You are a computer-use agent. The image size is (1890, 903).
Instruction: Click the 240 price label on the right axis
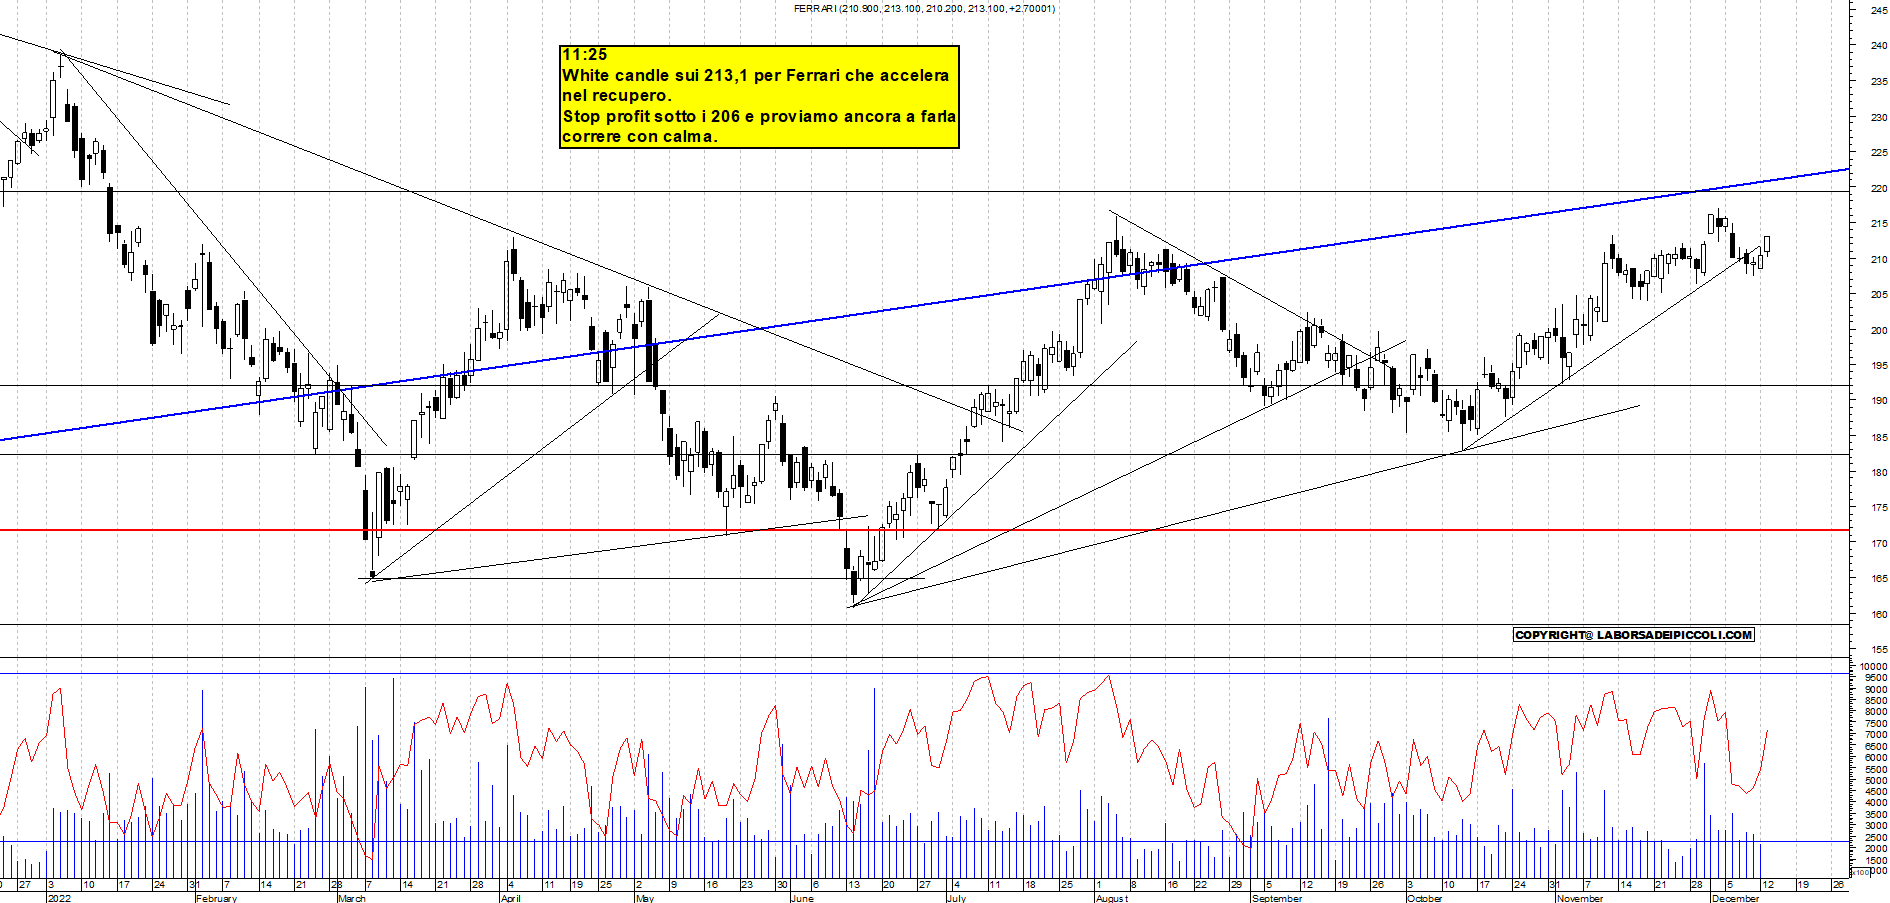point(1879,46)
